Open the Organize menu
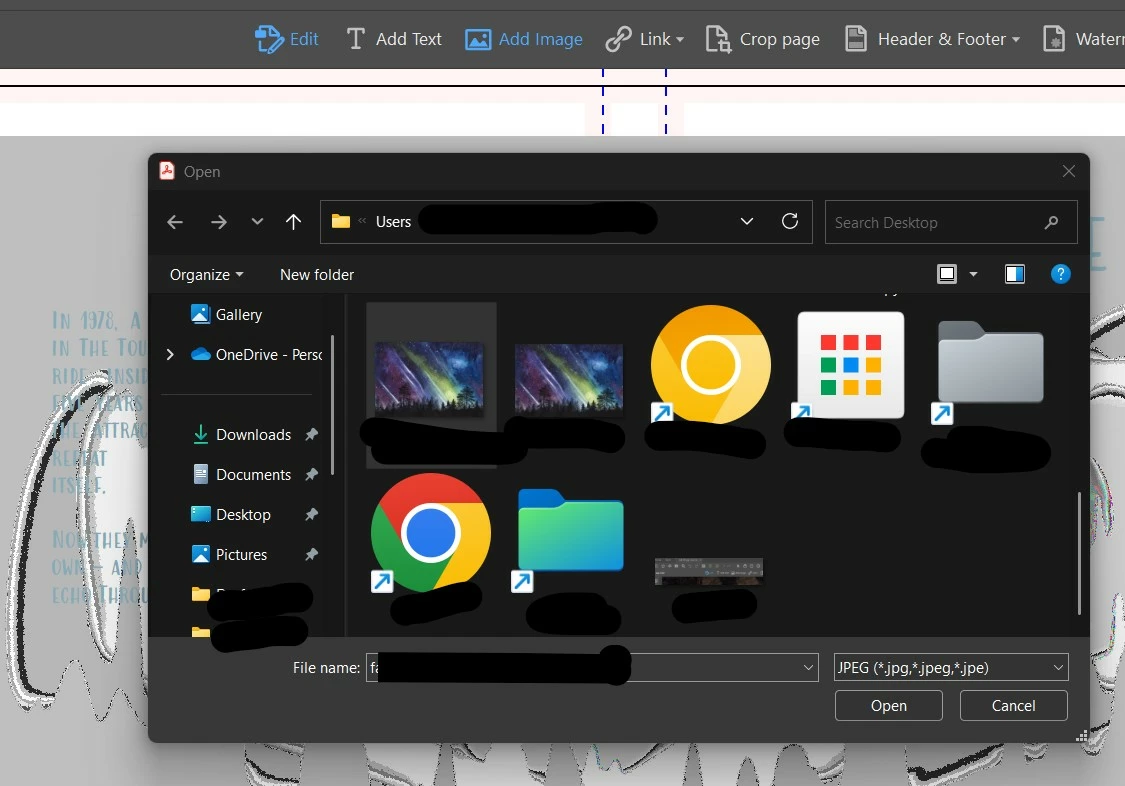This screenshot has height=786, width=1125. click(x=207, y=275)
